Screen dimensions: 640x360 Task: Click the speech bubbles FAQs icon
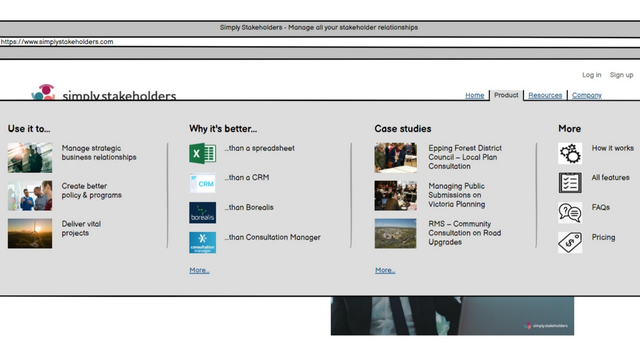(x=570, y=213)
